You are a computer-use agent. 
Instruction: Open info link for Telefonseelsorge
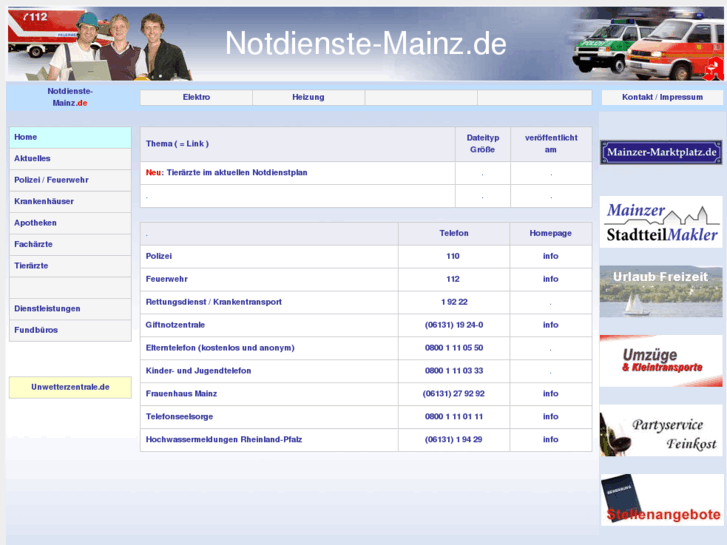click(x=550, y=417)
